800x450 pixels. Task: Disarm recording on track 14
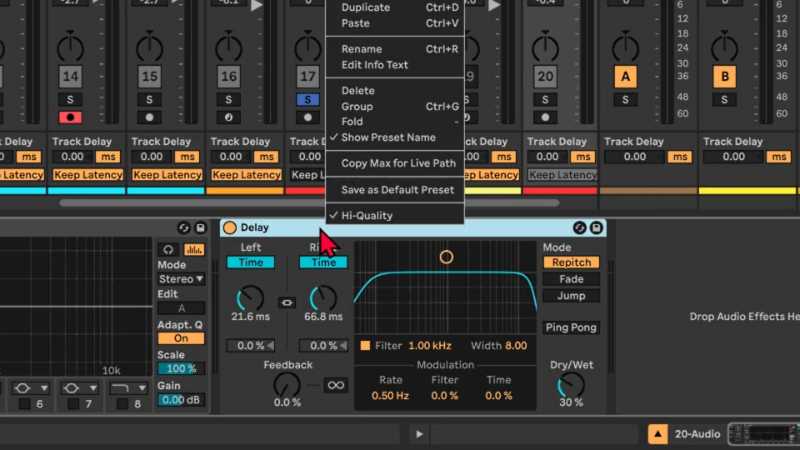(70, 117)
